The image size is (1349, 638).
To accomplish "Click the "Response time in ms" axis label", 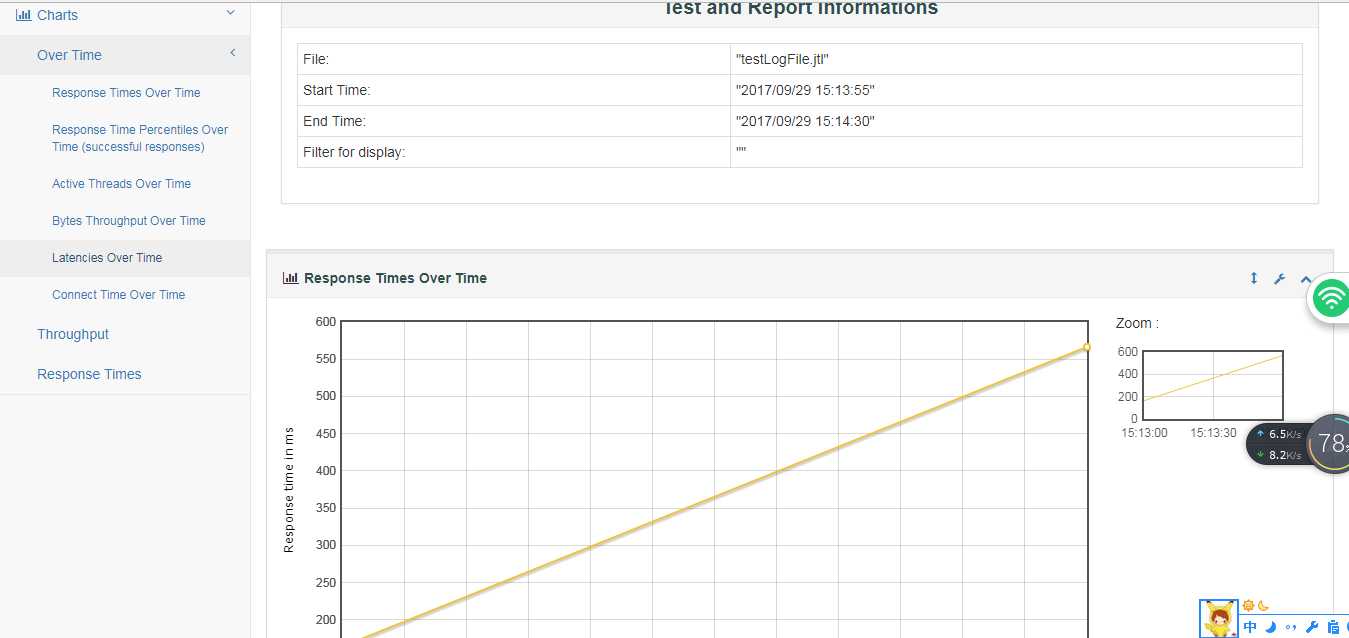I will click(289, 489).
